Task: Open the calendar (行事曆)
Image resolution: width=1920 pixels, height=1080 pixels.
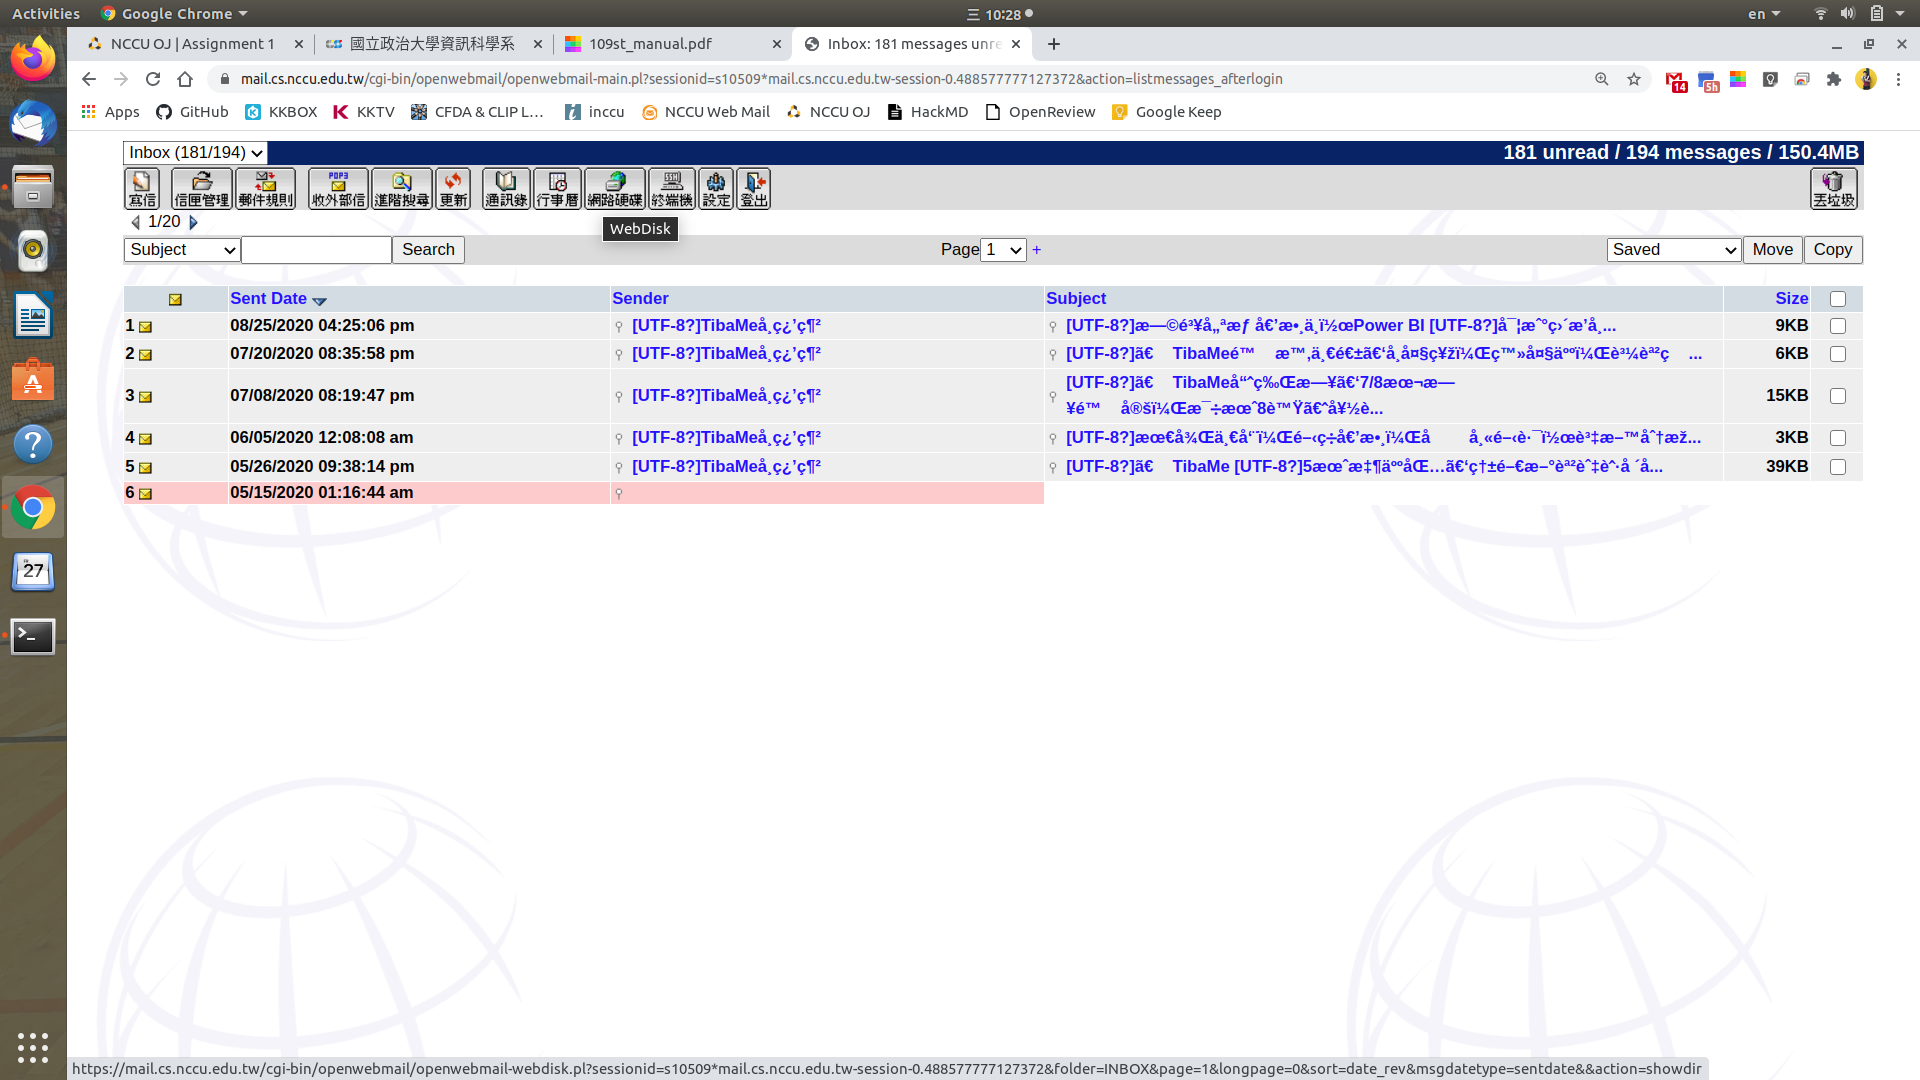Action: [x=557, y=188]
